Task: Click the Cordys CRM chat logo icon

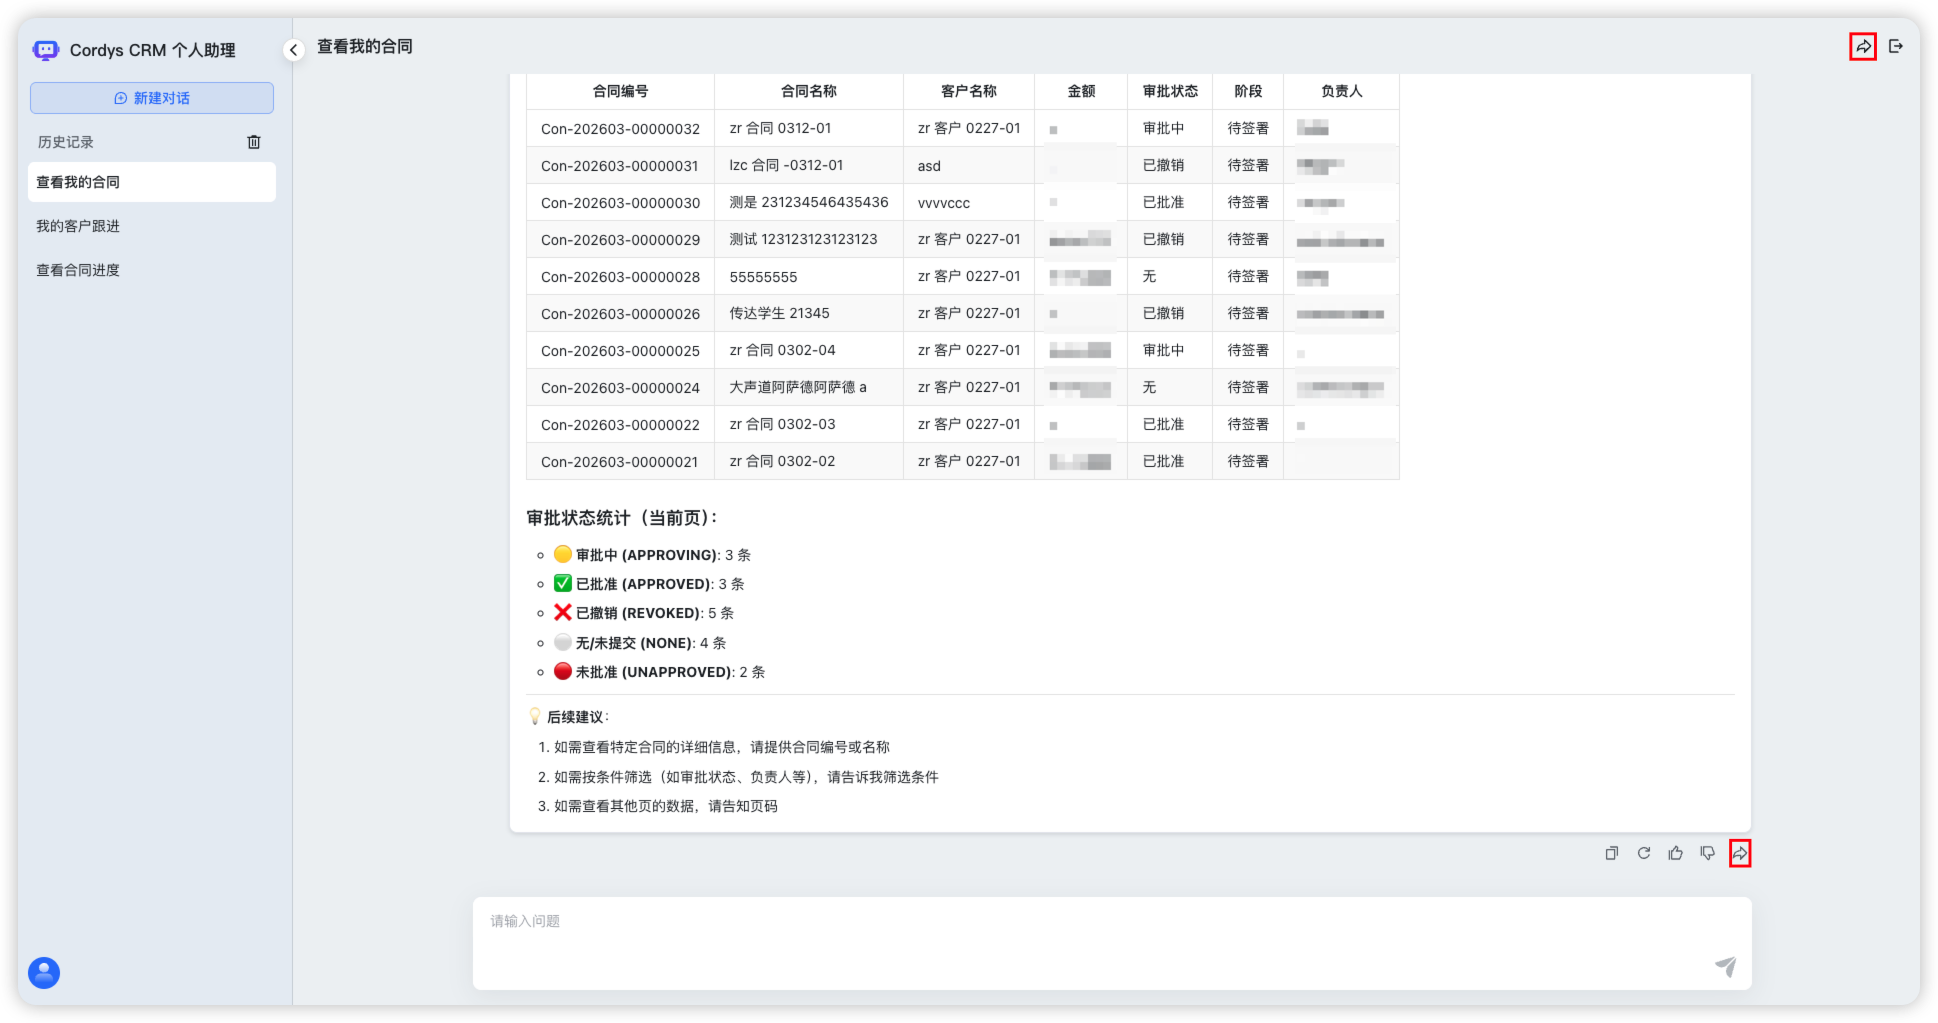Action: click(x=45, y=49)
